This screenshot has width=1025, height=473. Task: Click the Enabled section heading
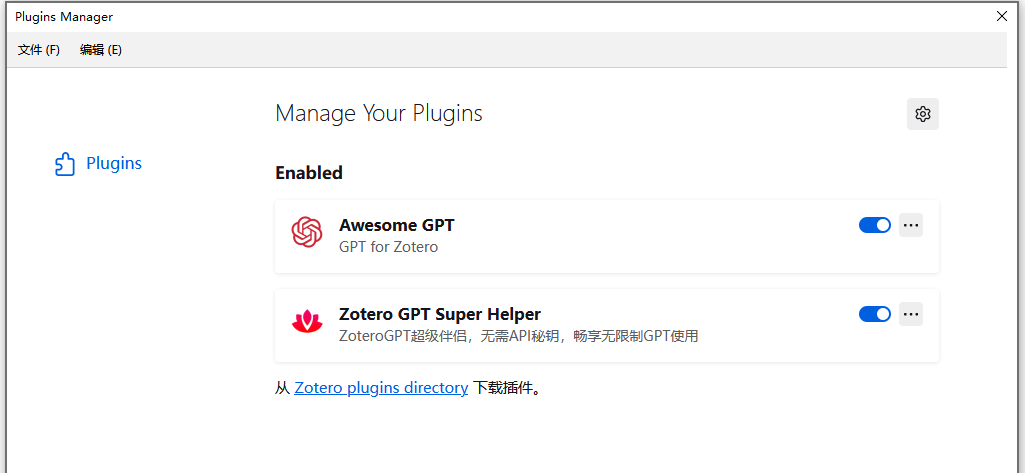(309, 173)
